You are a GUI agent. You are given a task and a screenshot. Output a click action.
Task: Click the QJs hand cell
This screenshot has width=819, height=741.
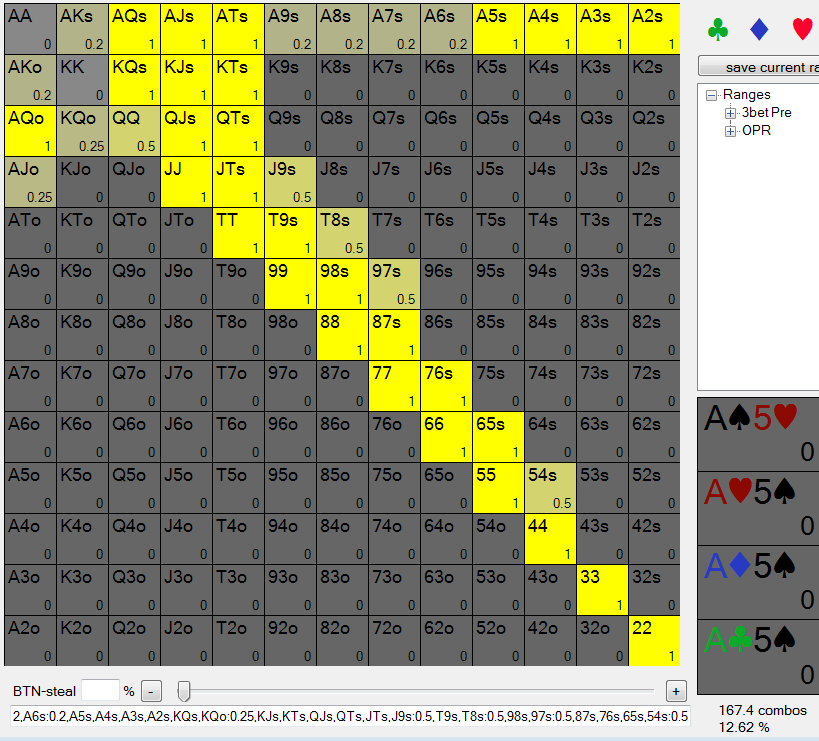pyautogui.click(x=186, y=131)
